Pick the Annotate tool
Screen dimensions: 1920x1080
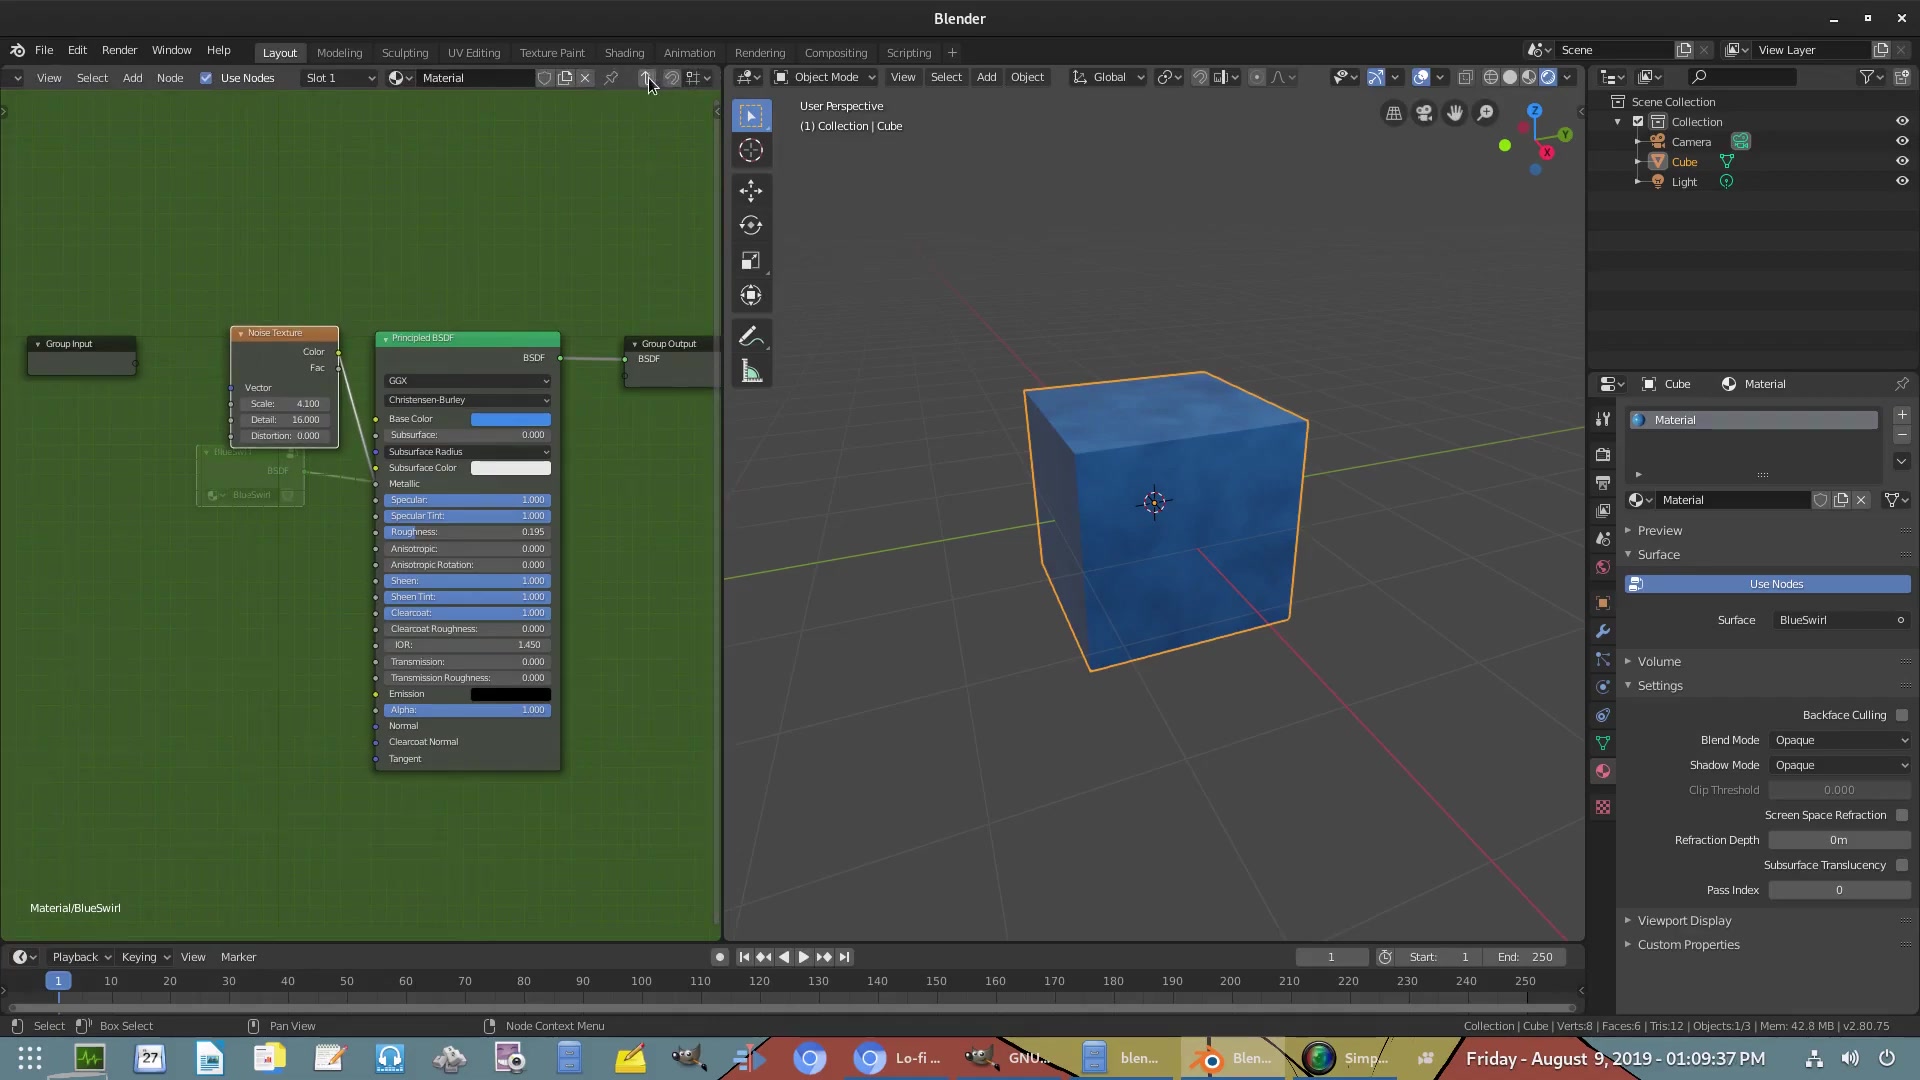coord(751,335)
